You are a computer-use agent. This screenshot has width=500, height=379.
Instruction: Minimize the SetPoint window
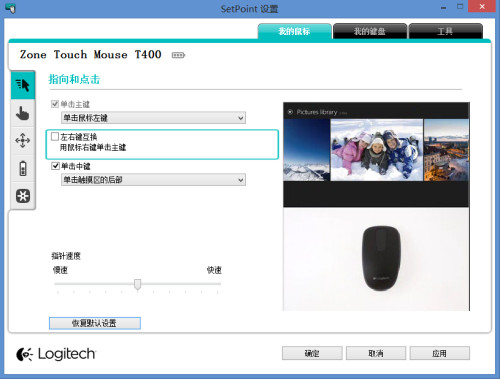coord(443,7)
